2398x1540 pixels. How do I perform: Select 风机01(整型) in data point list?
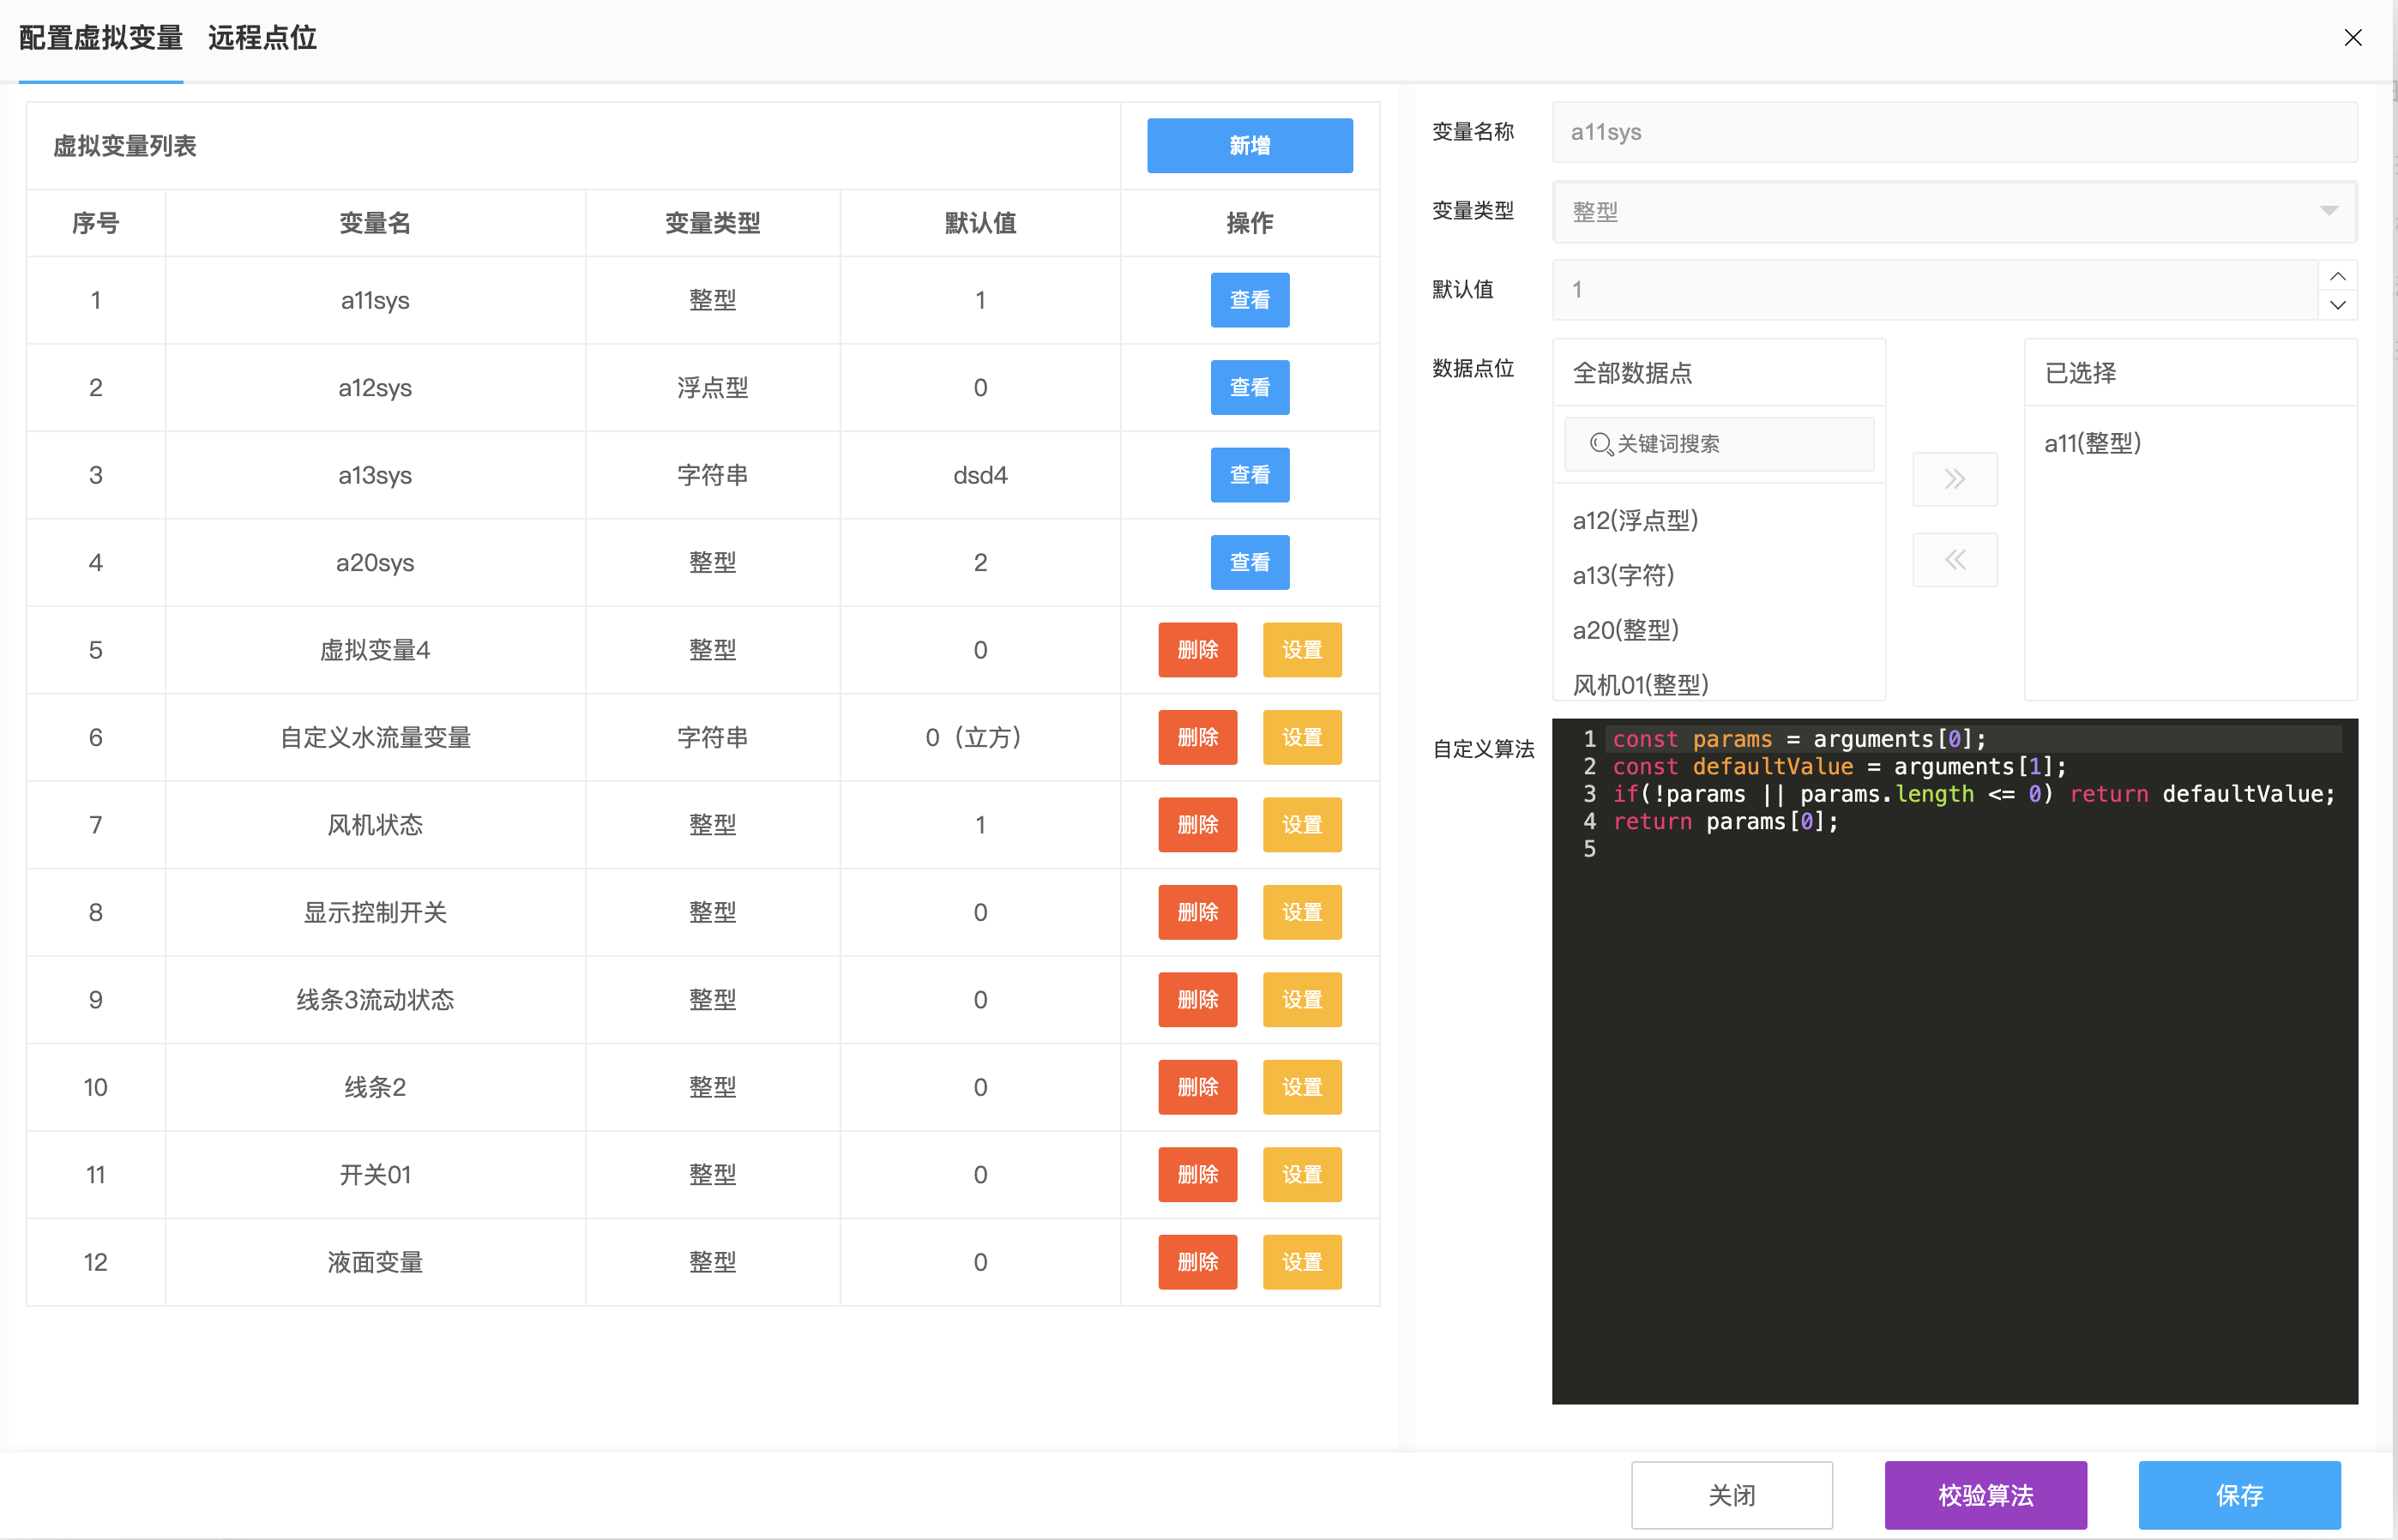coord(1640,685)
